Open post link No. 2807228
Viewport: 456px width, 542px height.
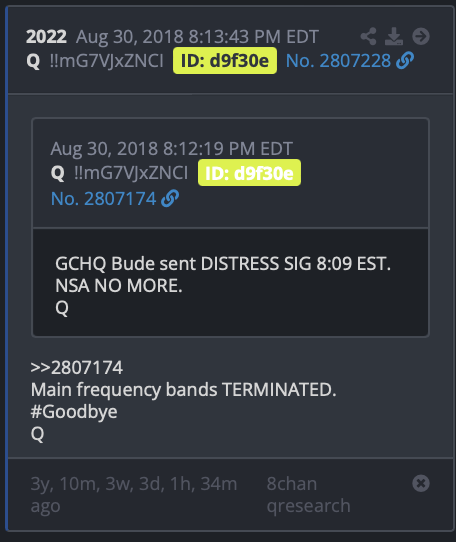tap(338, 61)
